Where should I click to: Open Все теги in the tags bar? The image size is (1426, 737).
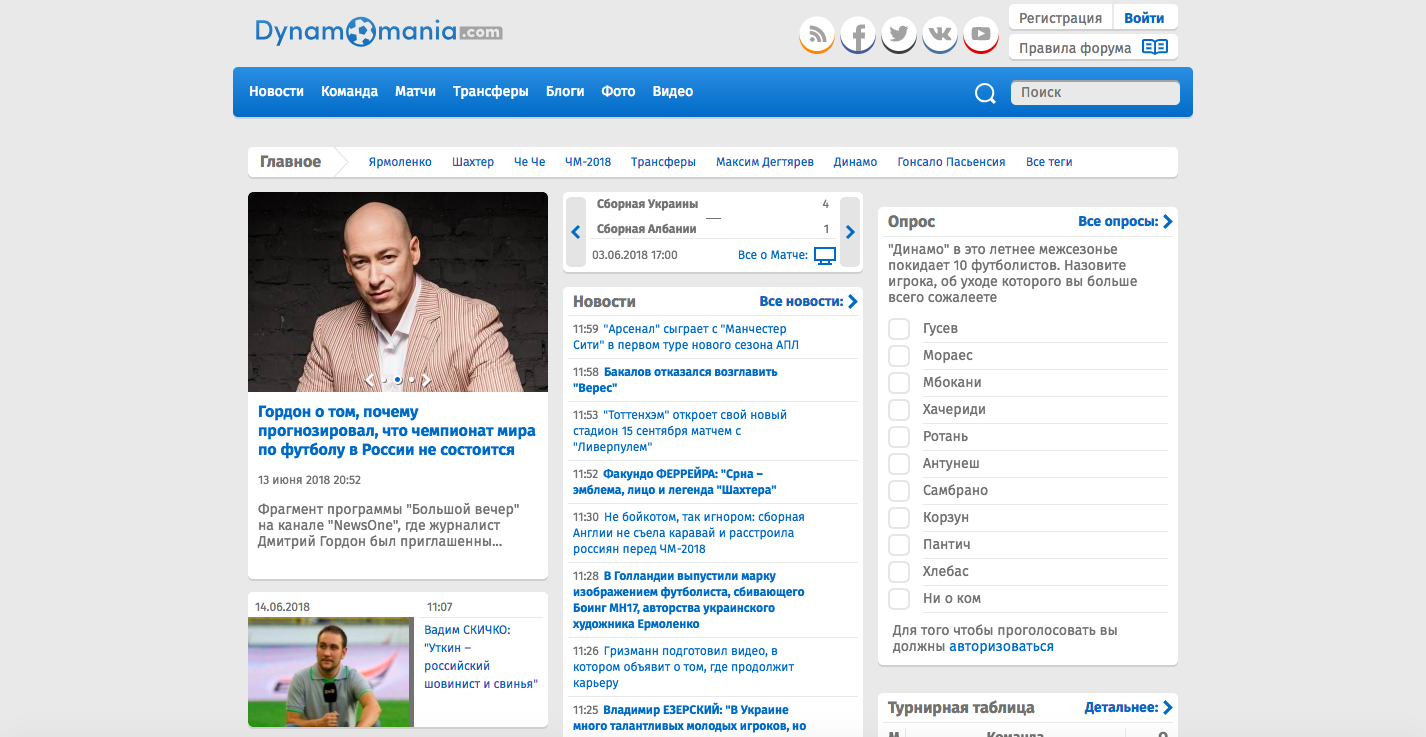[x=1049, y=162]
